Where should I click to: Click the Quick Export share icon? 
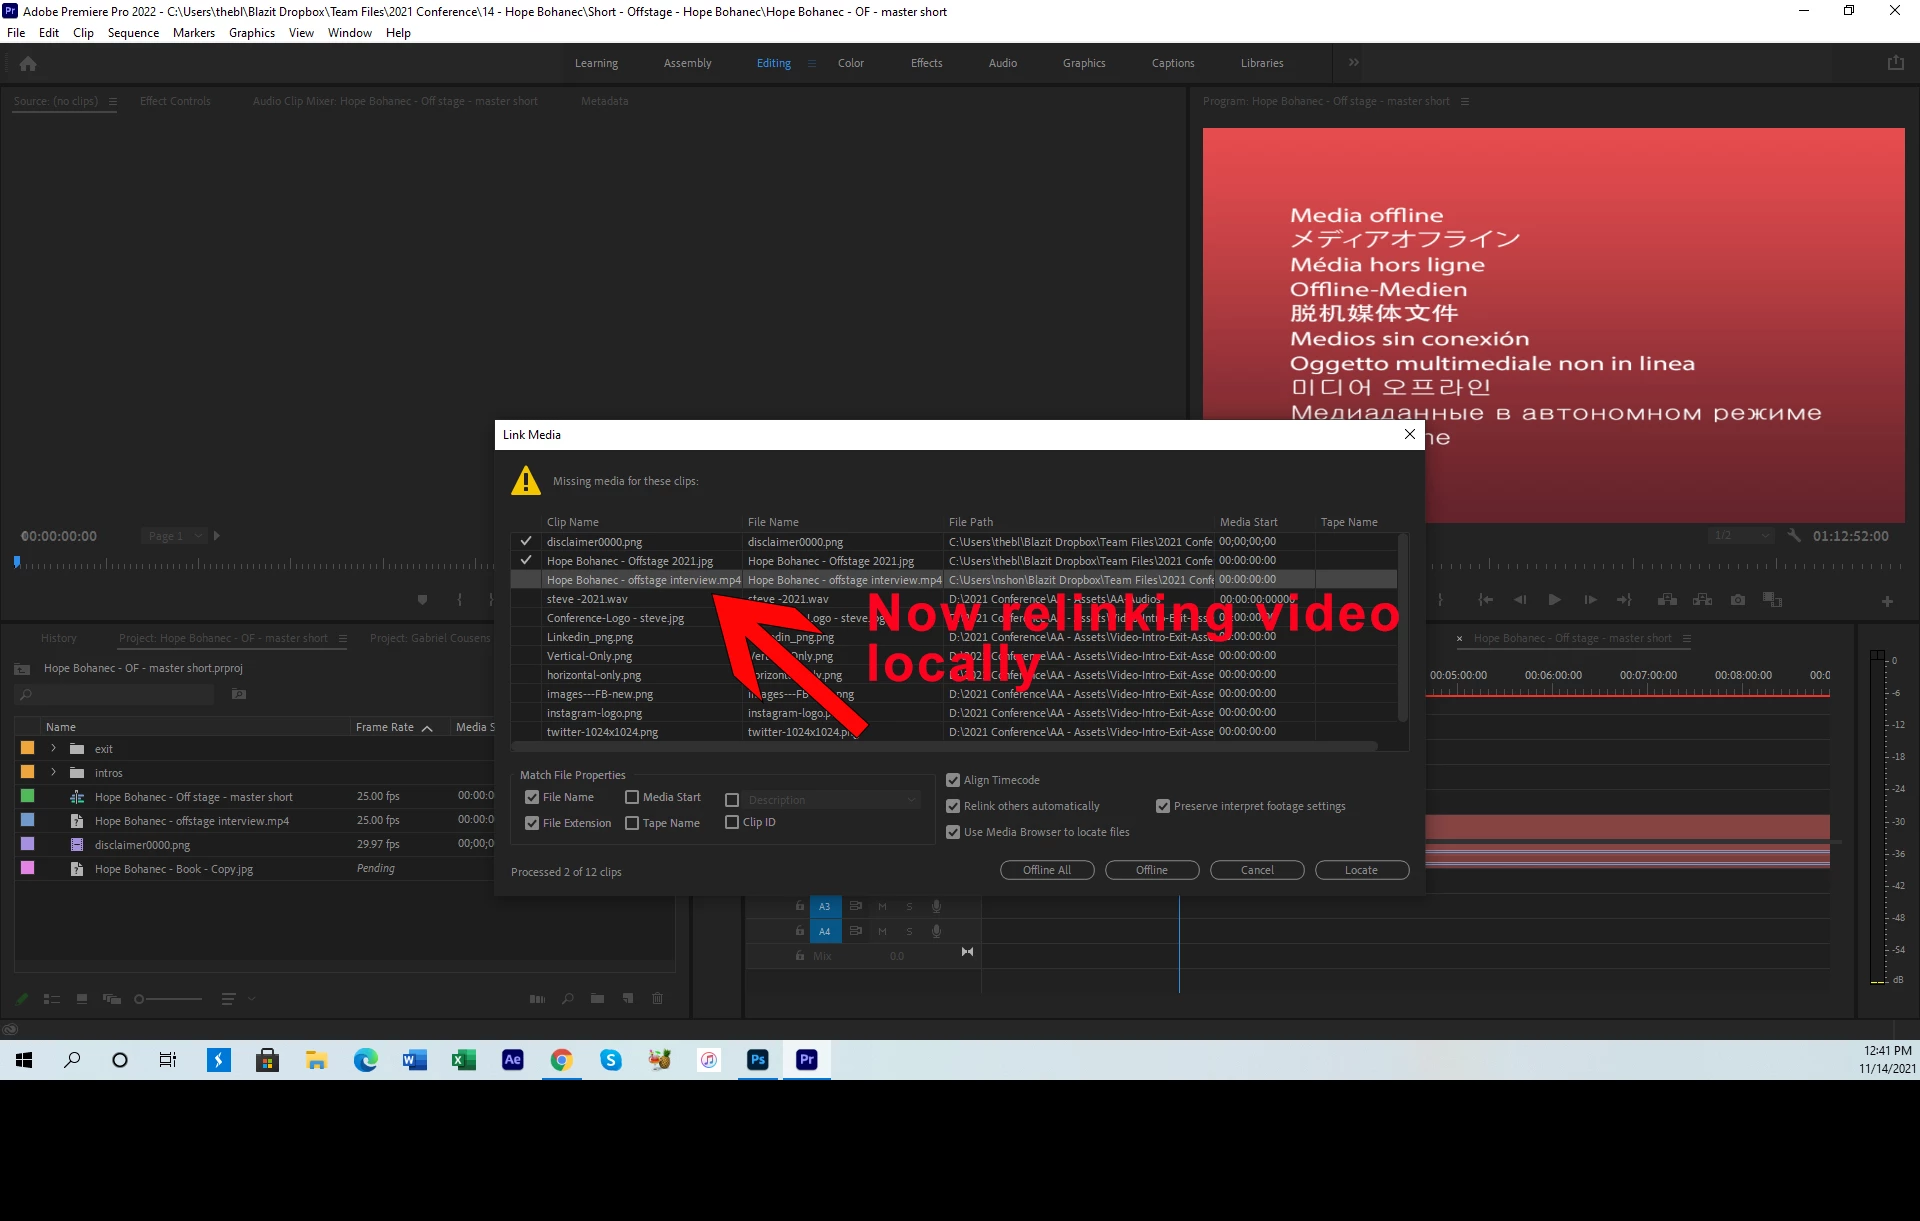pos(1895,63)
